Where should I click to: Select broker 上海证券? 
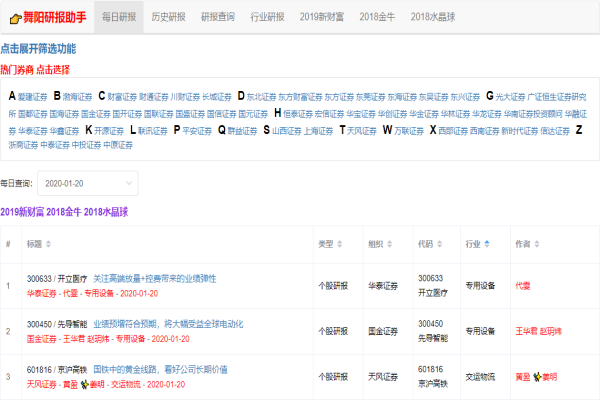(x=318, y=131)
